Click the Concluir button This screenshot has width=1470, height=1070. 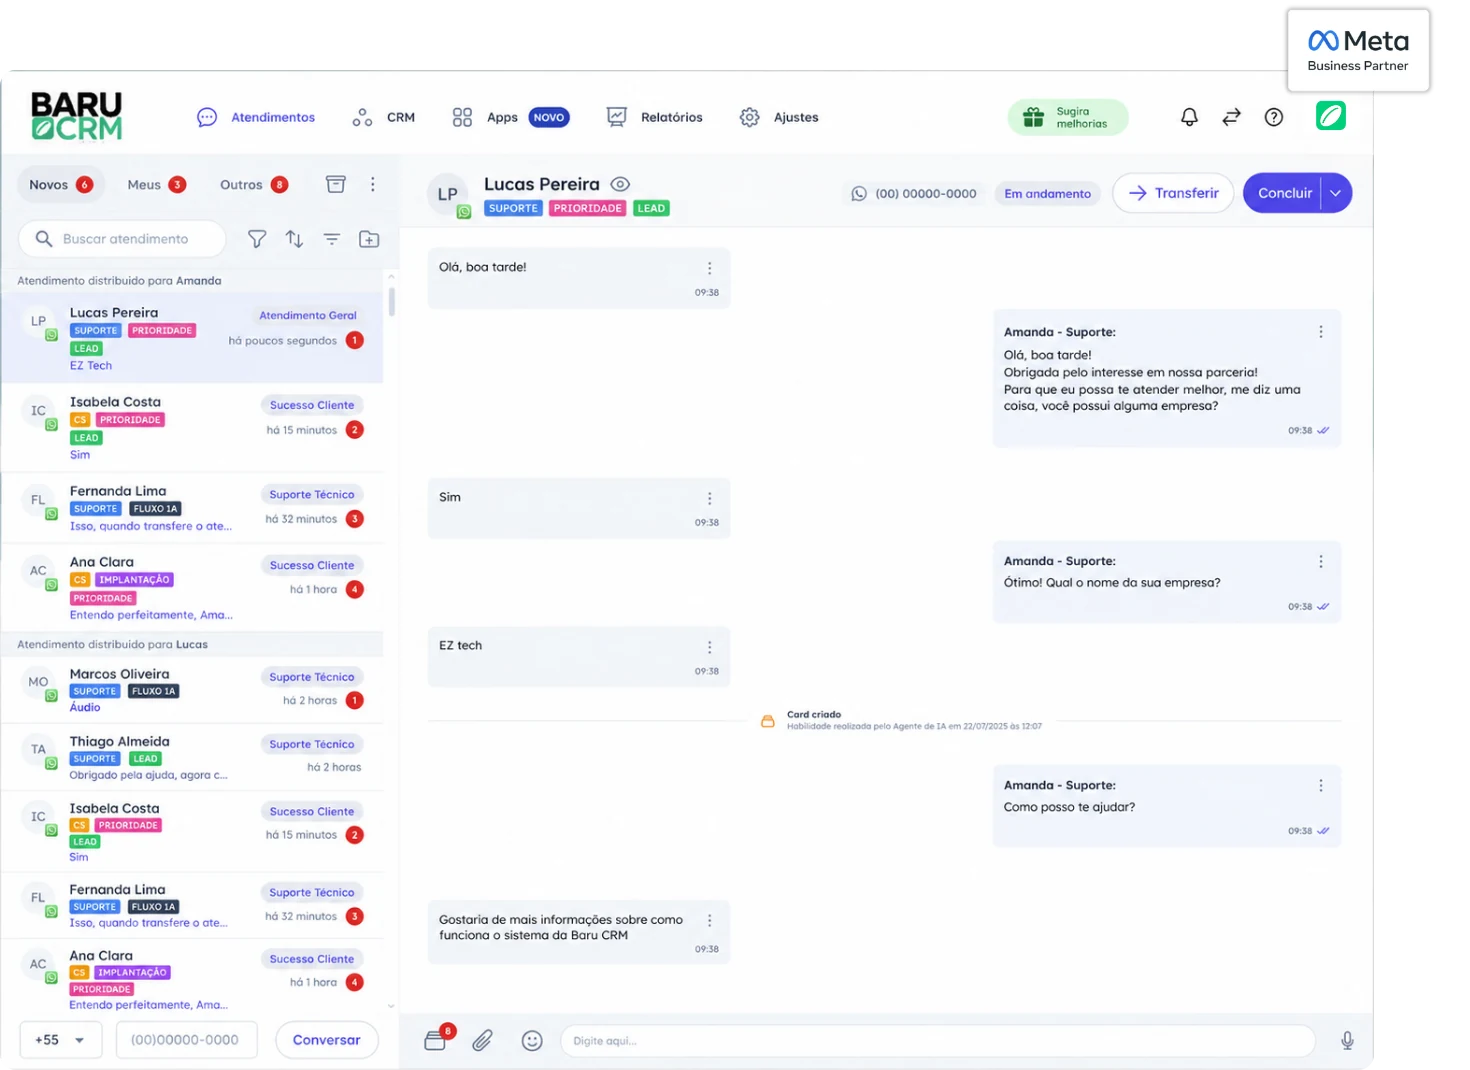pos(1284,193)
